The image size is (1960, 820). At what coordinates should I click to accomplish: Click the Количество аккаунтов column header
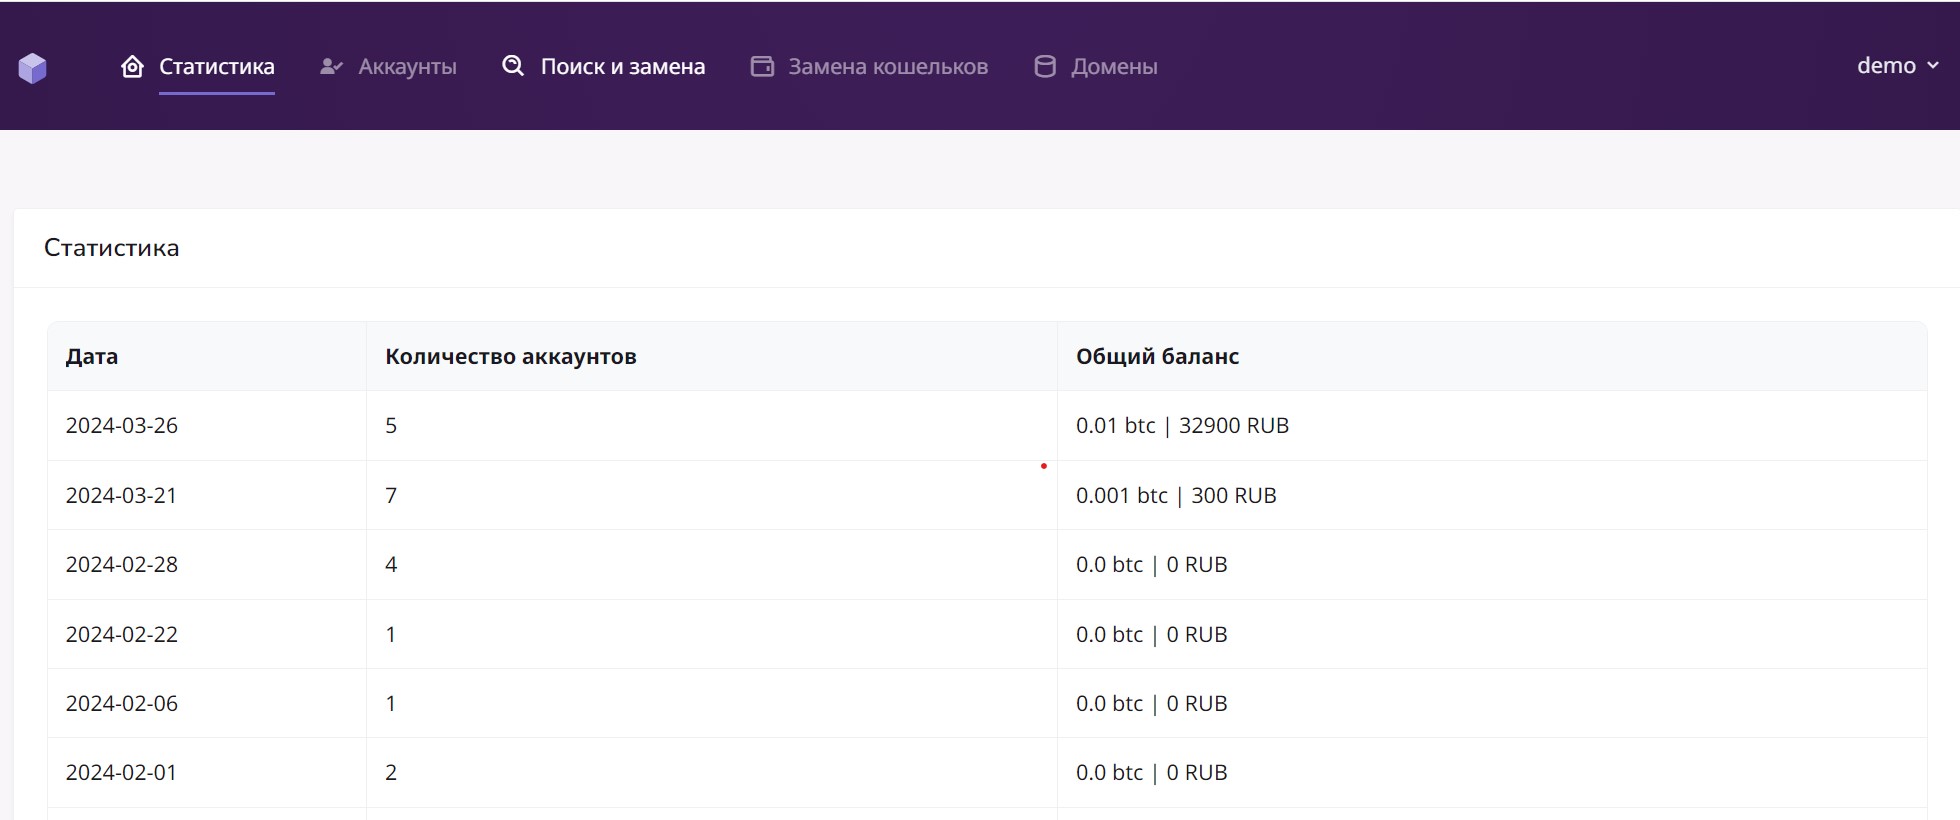[510, 357]
